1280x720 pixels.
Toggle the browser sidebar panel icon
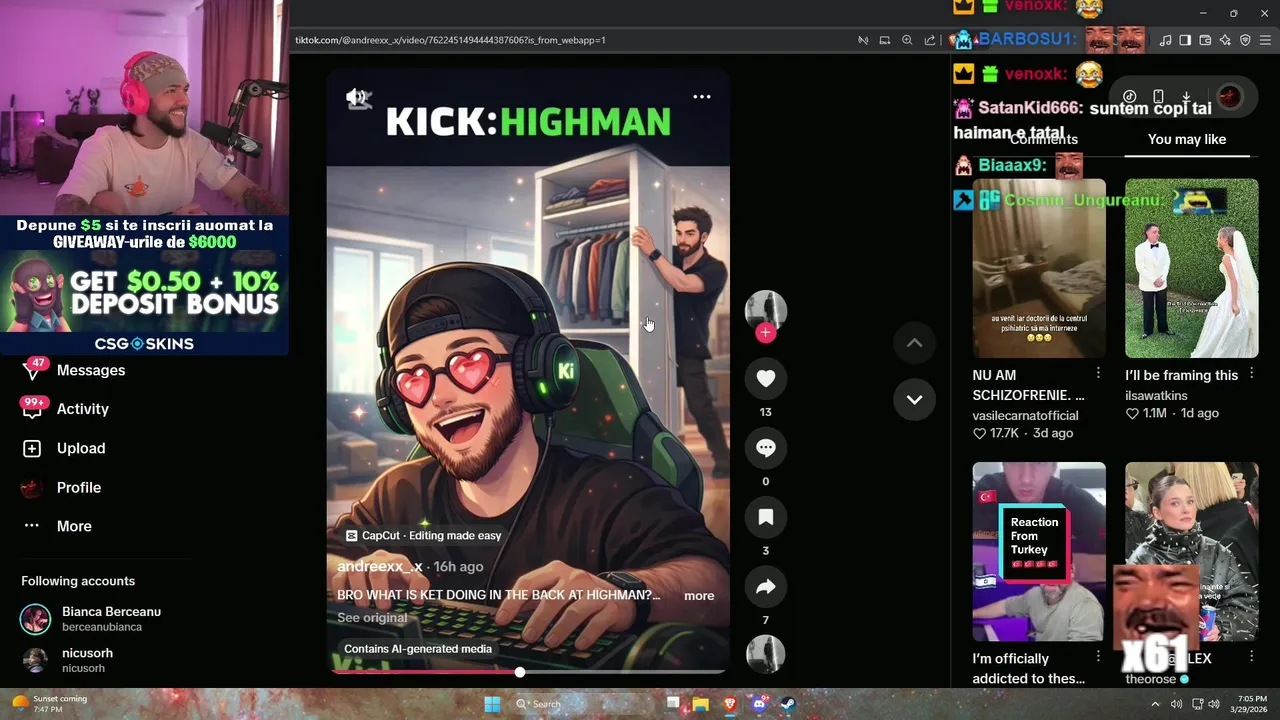click(x=1185, y=40)
